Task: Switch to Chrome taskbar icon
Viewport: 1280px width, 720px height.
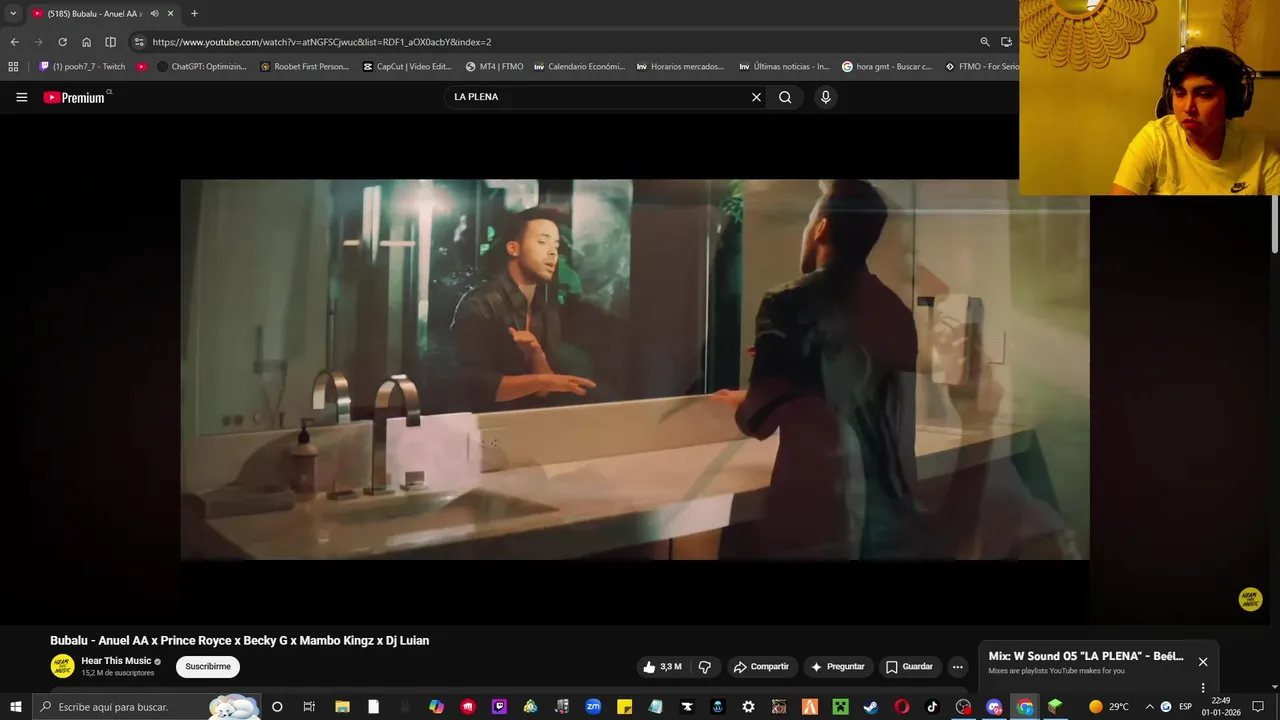Action: 1025,707
